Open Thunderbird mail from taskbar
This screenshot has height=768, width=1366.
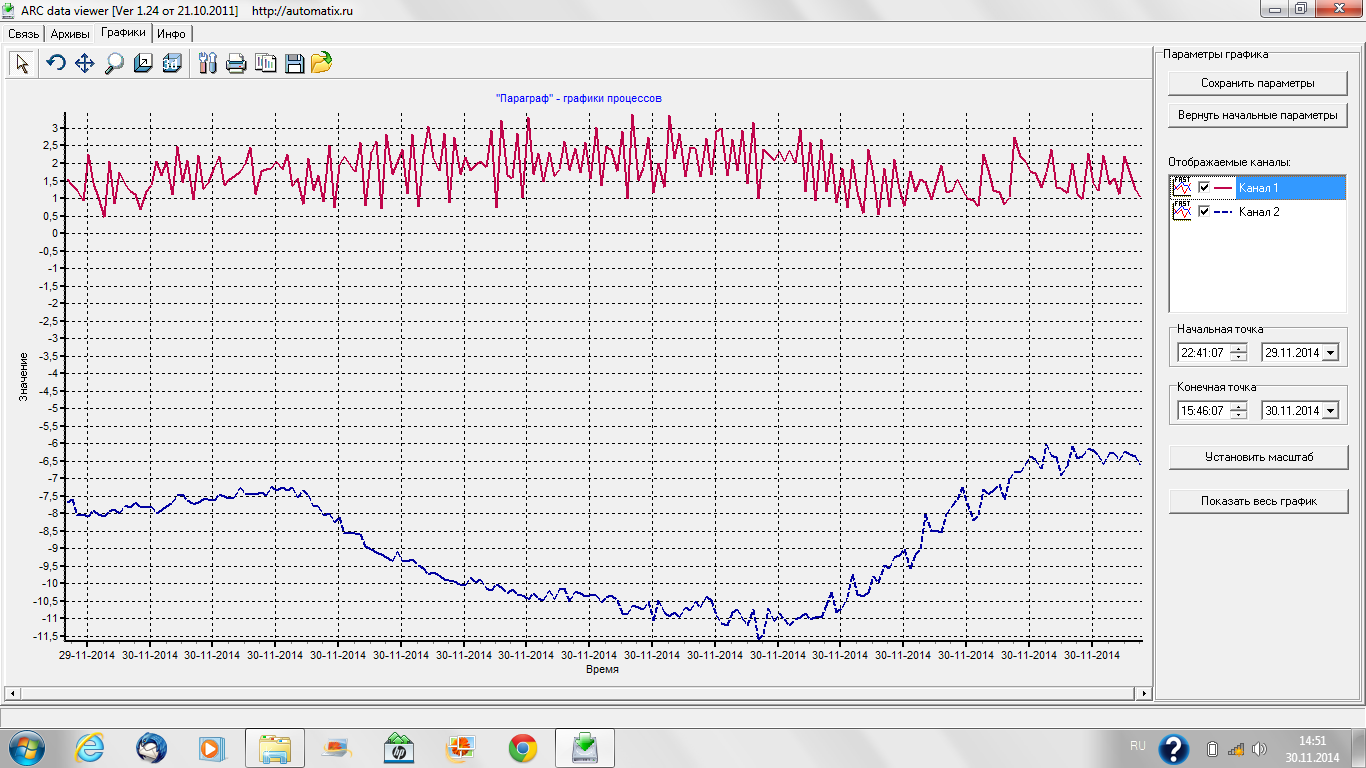(x=151, y=748)
